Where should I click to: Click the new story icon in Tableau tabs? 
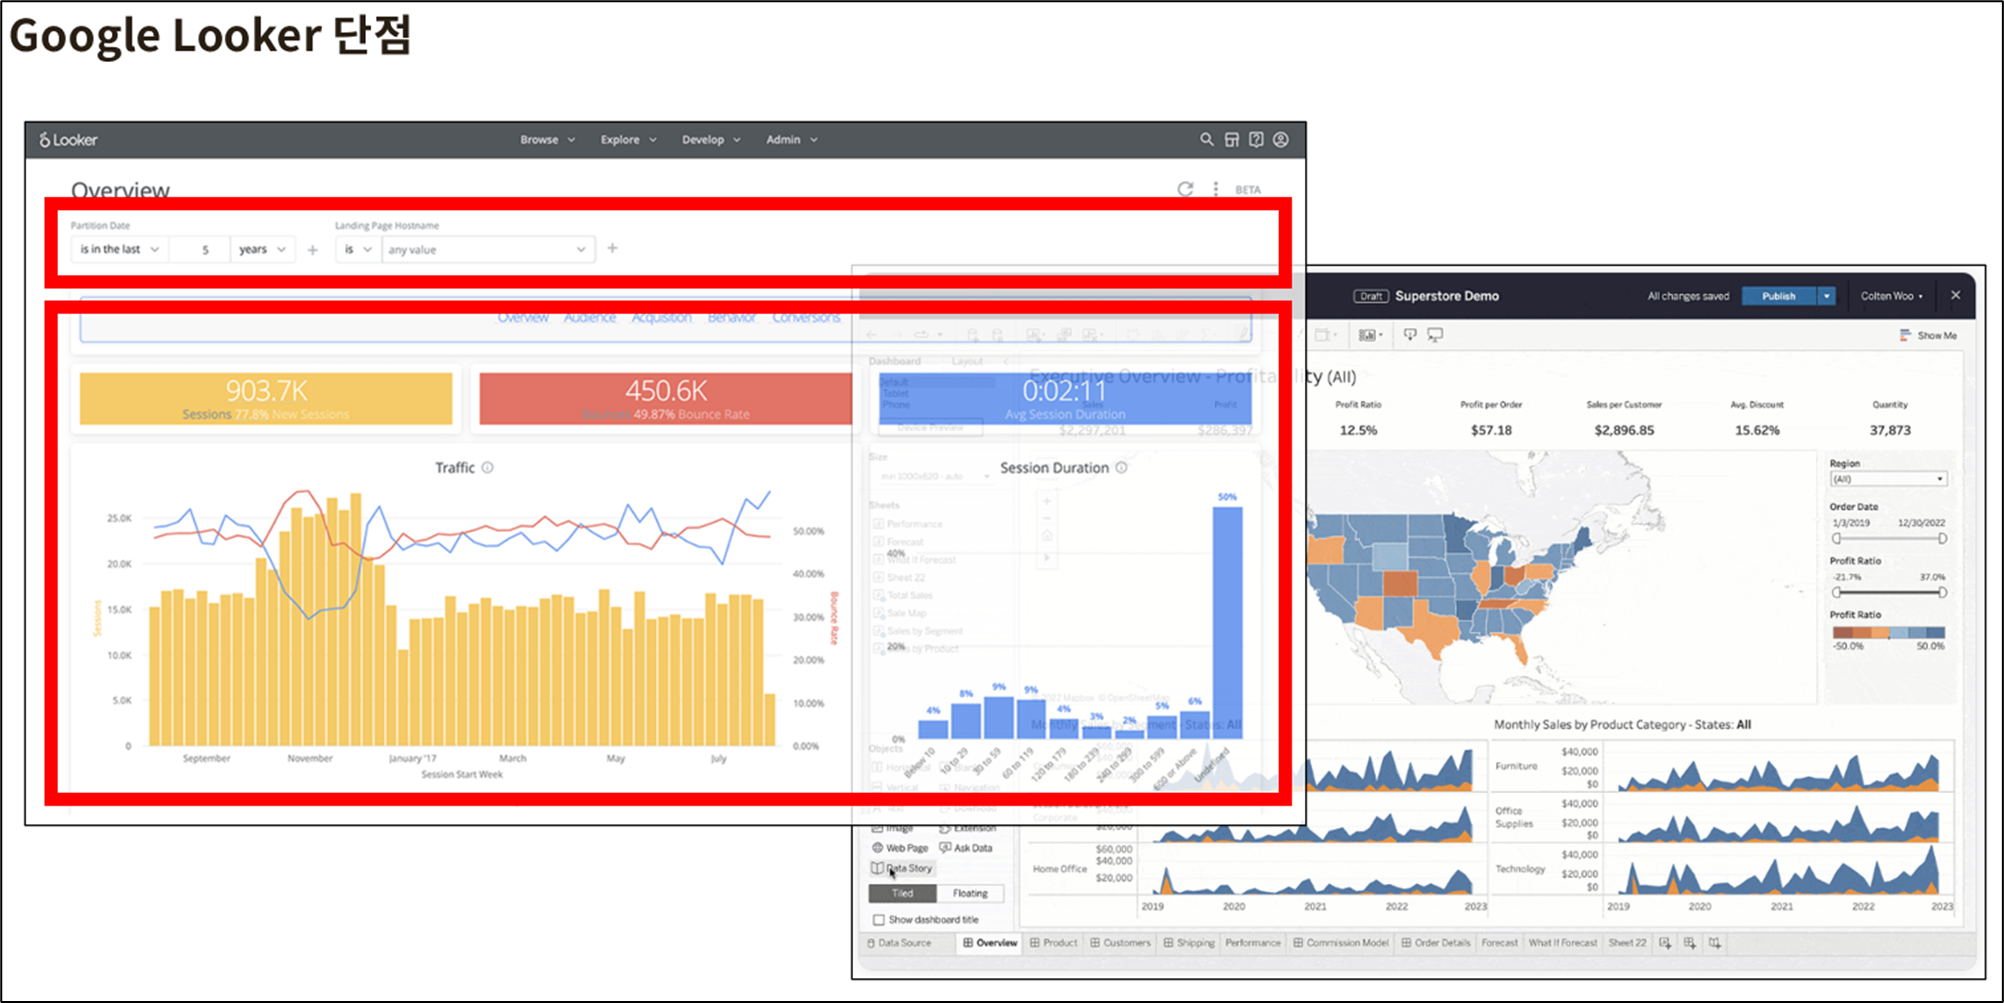click(1715, 943)
